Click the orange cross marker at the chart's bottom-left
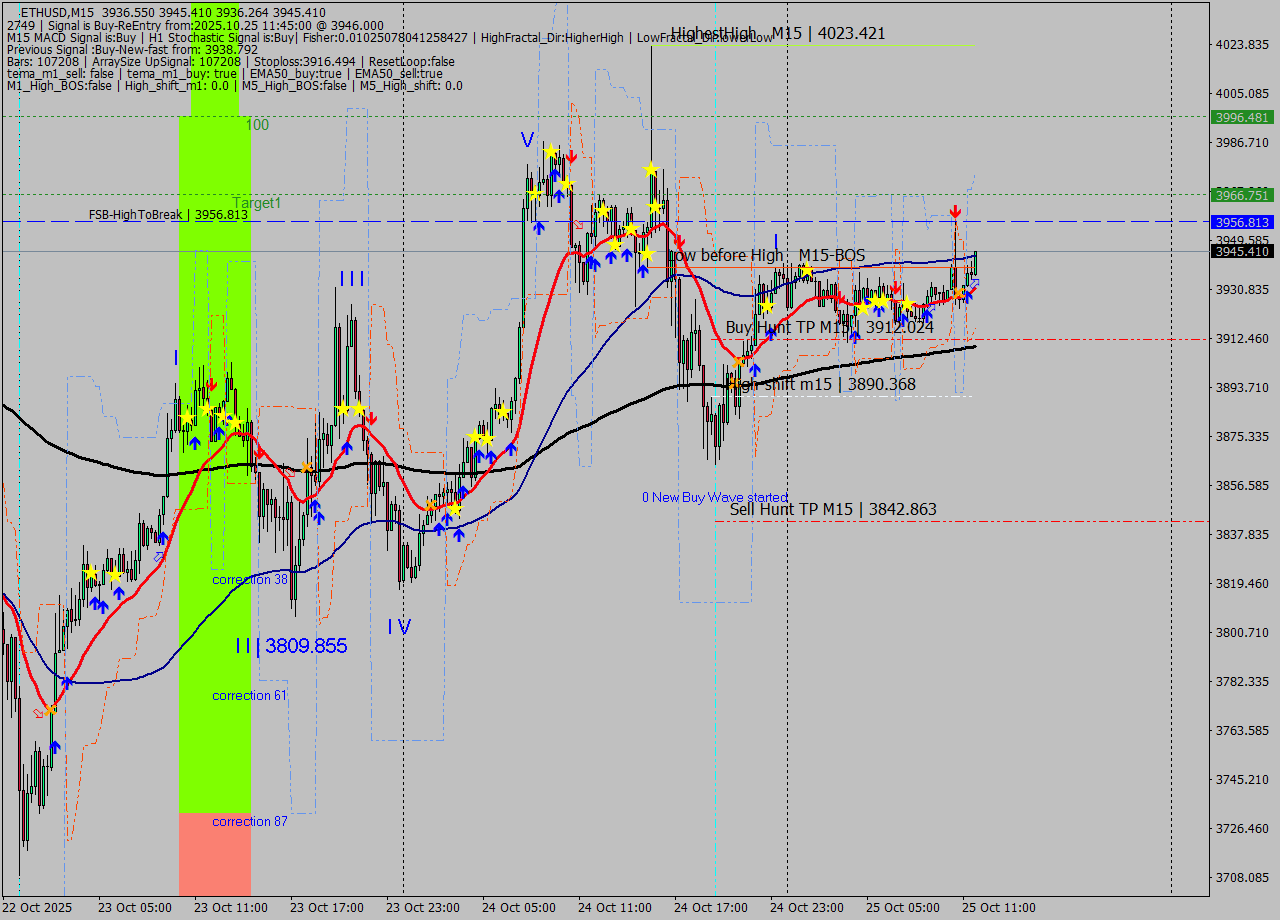Screen dimensions: 1280x920 pos(50,708)
